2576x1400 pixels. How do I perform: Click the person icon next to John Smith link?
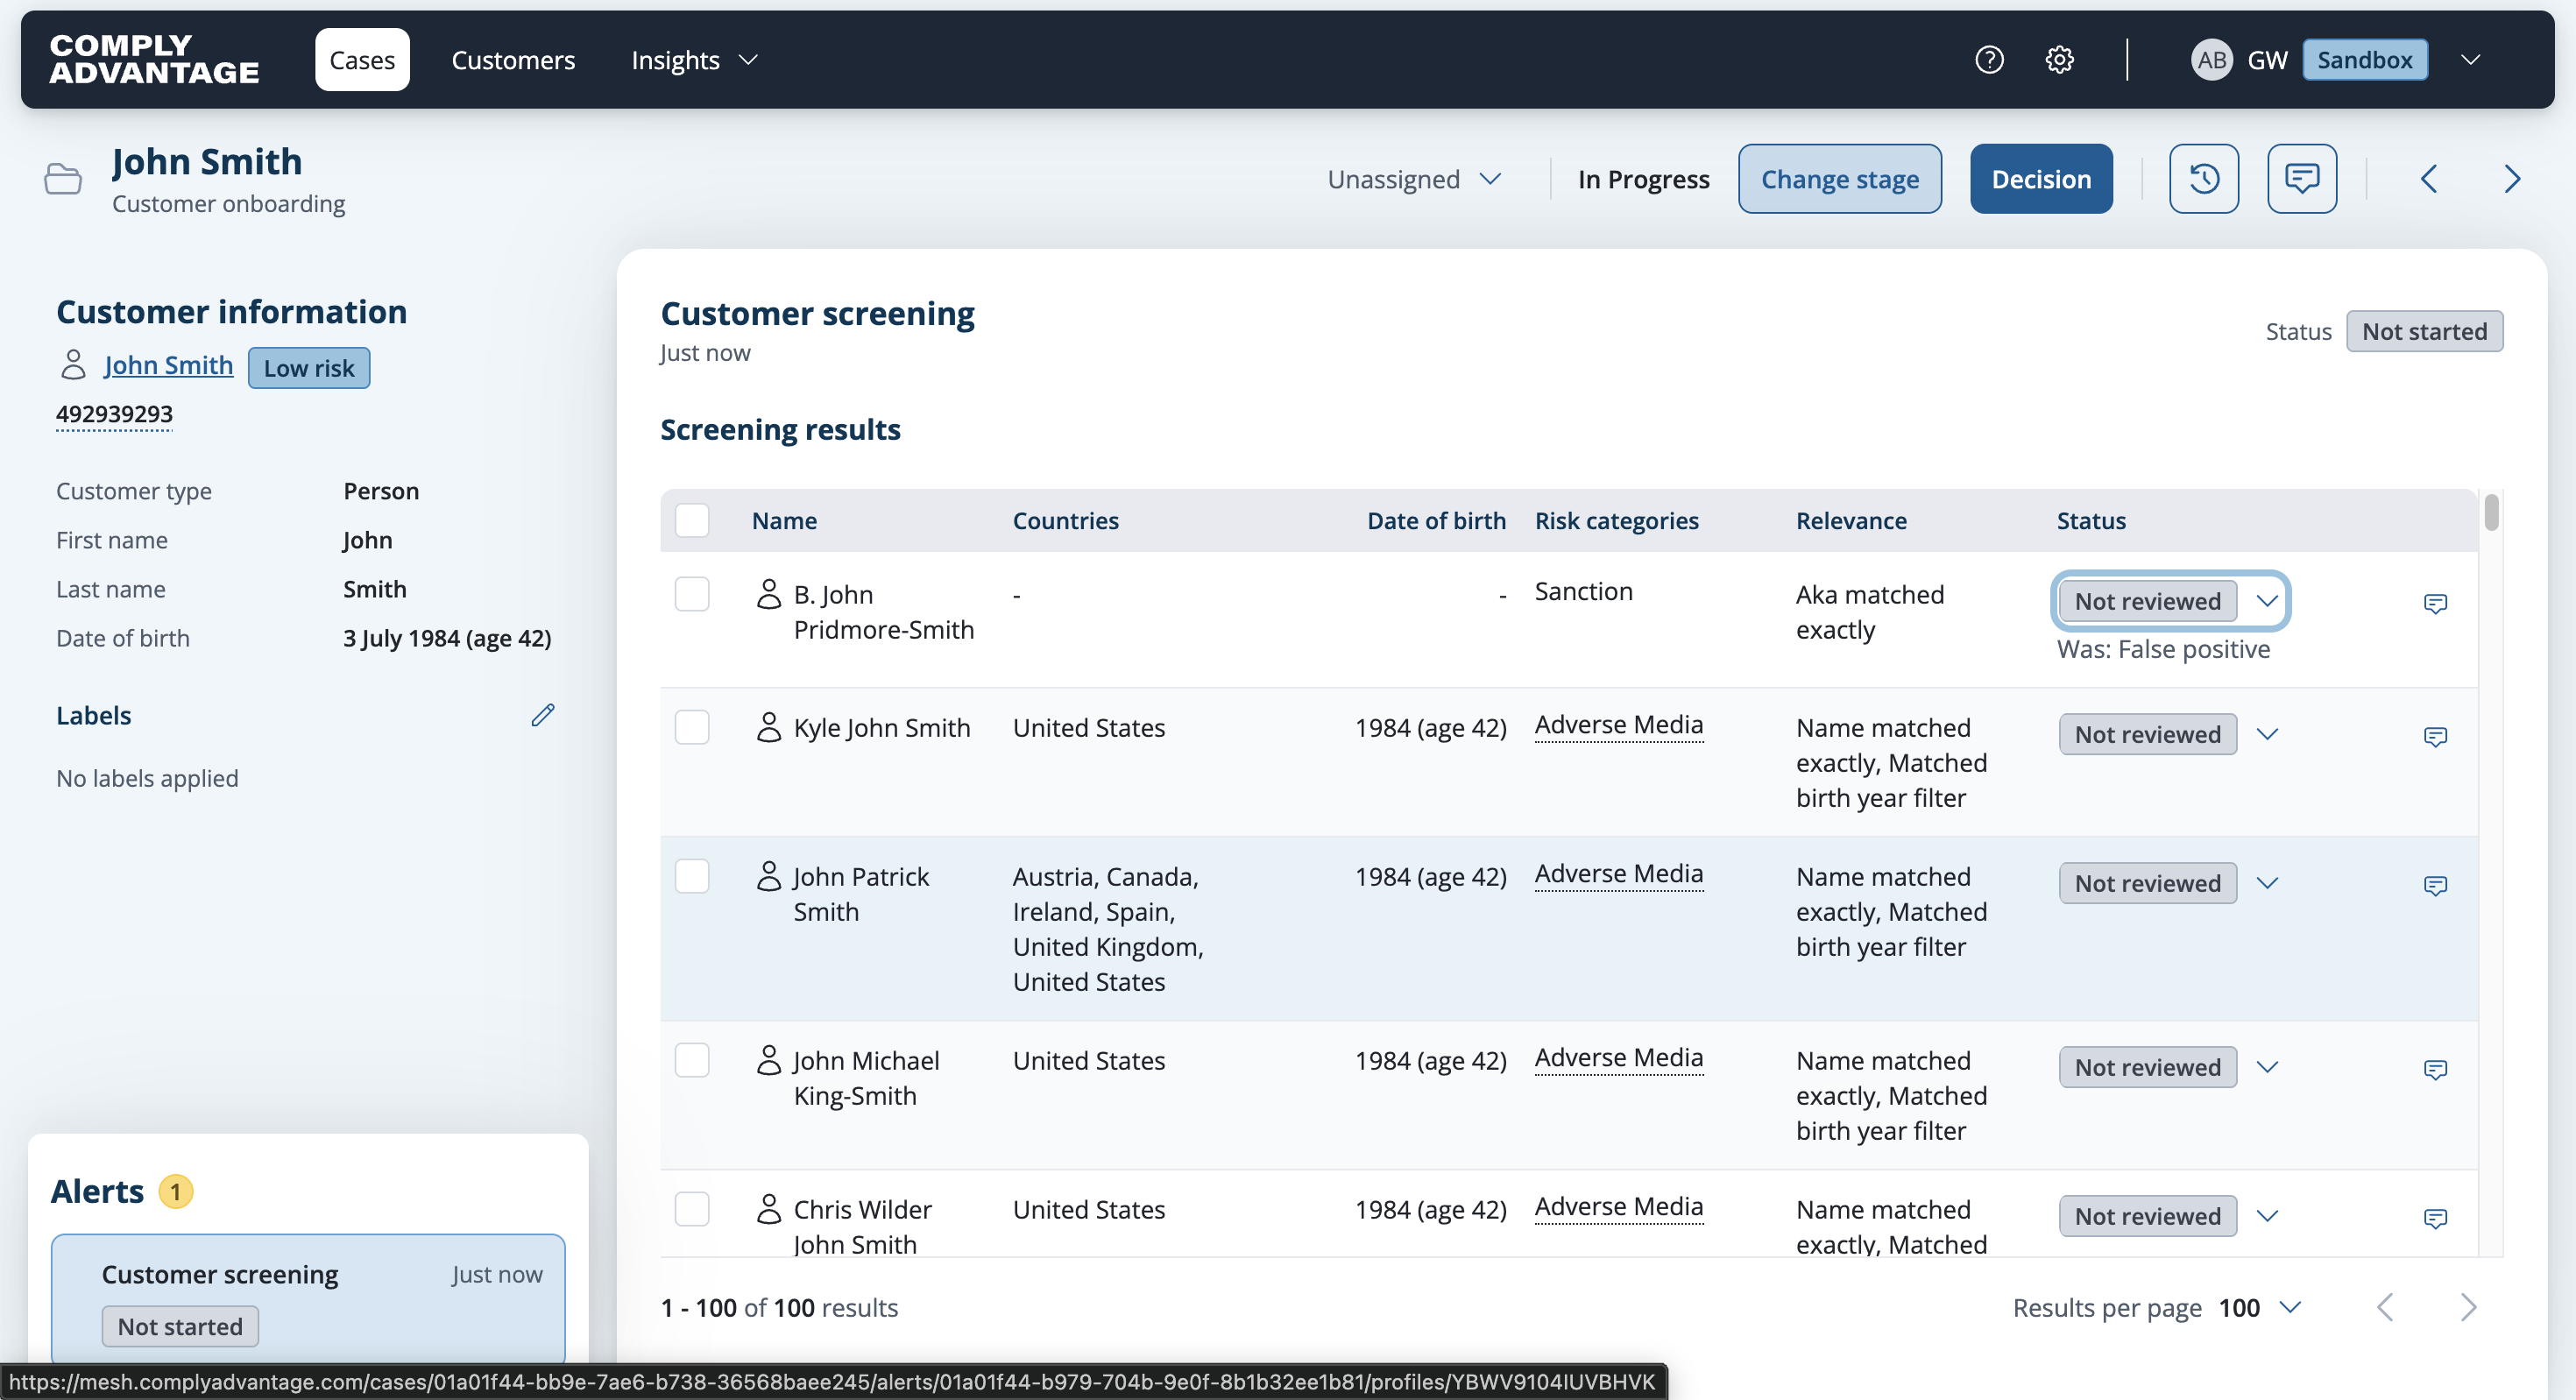pyautogui.click(x=73, y=365)
